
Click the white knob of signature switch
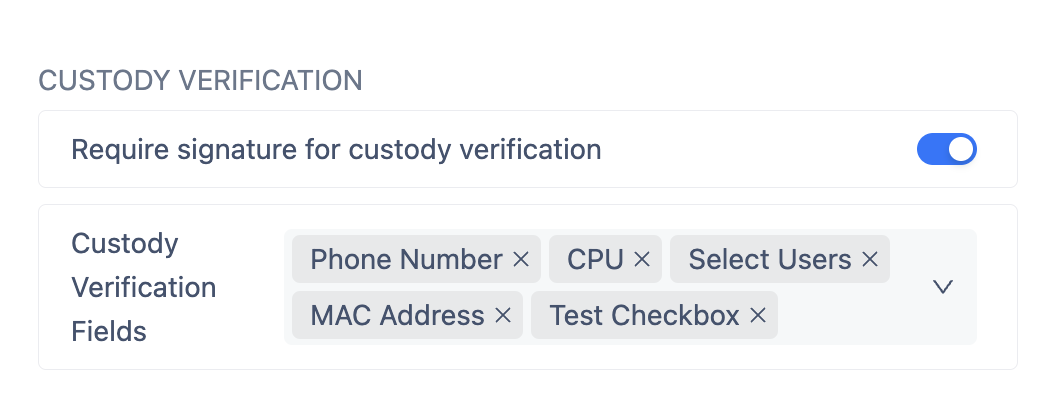pos(960,150)
